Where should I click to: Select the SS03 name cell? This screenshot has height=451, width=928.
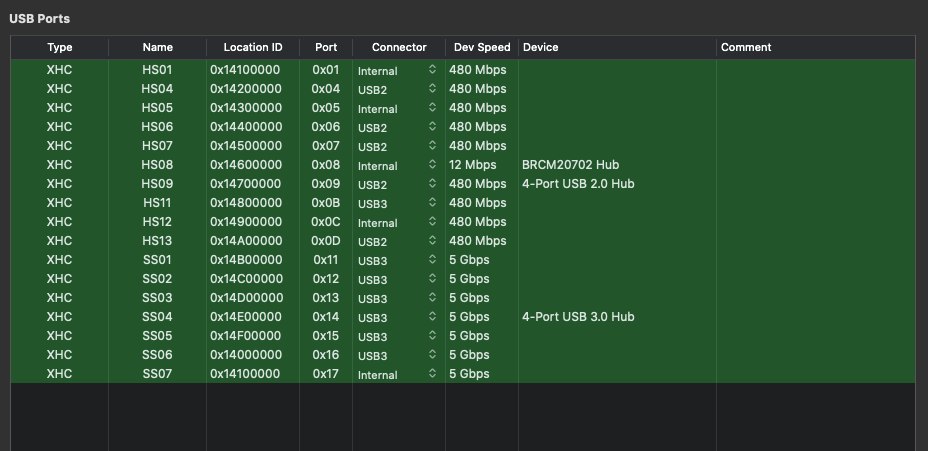[157, 297]
